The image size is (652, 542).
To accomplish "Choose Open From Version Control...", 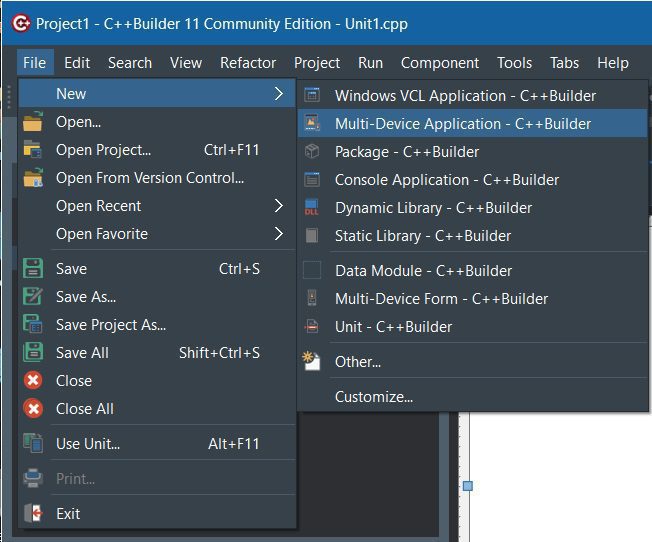I will click(x=158, y=178).
